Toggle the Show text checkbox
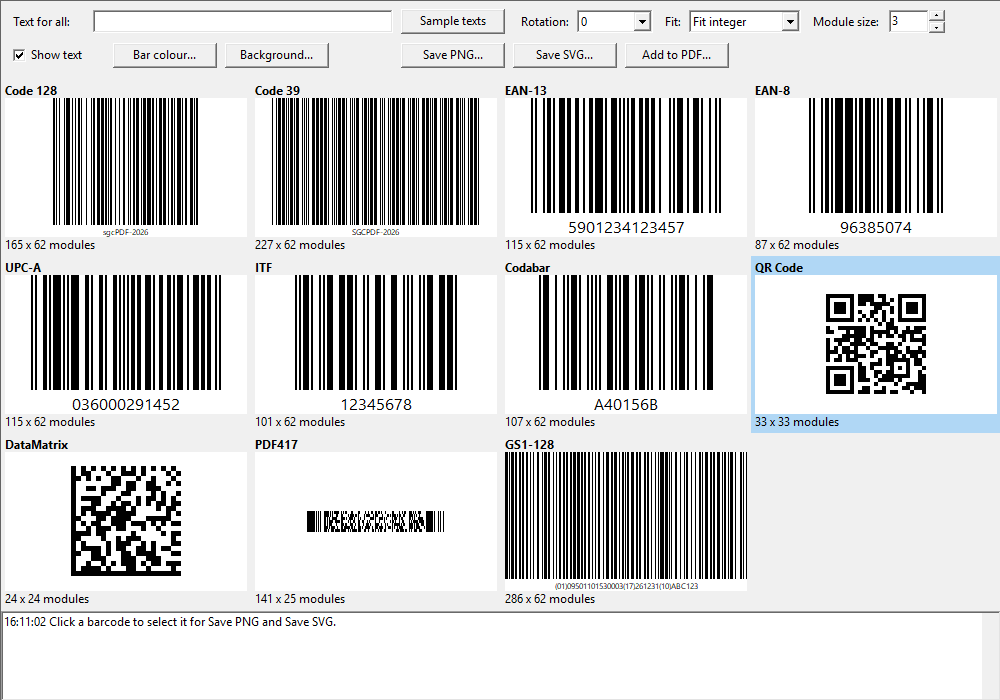The image size is (1000, 700). [19, 55]
